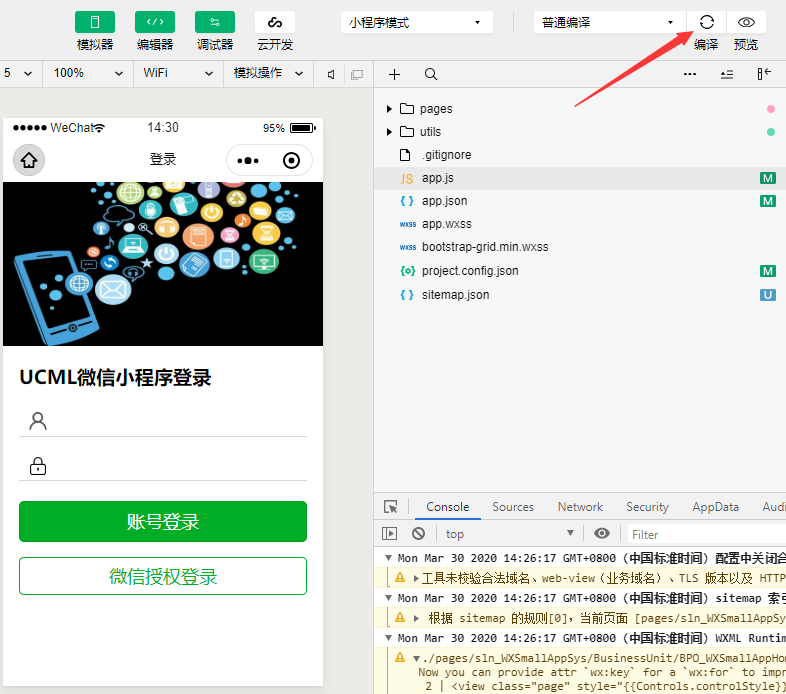Open file tree more options (…)

tap(690, 74)
